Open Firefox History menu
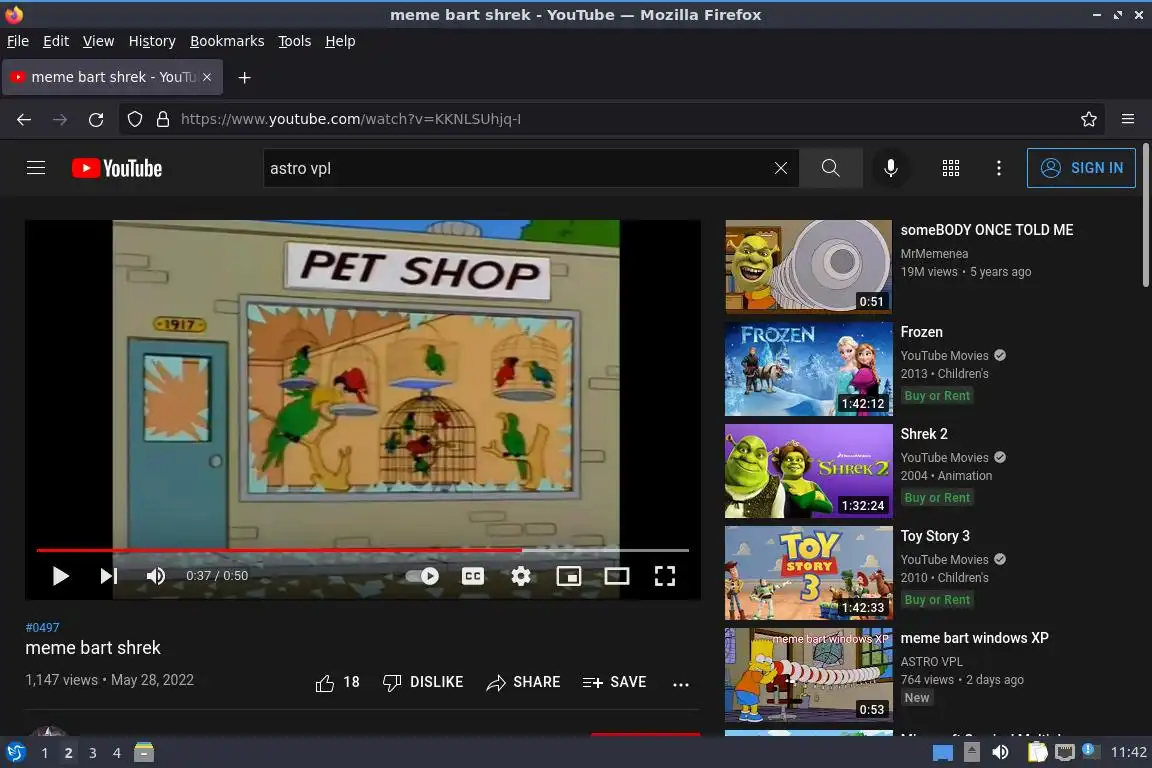This screenshot has width=1152, height=768. point(152,41)
